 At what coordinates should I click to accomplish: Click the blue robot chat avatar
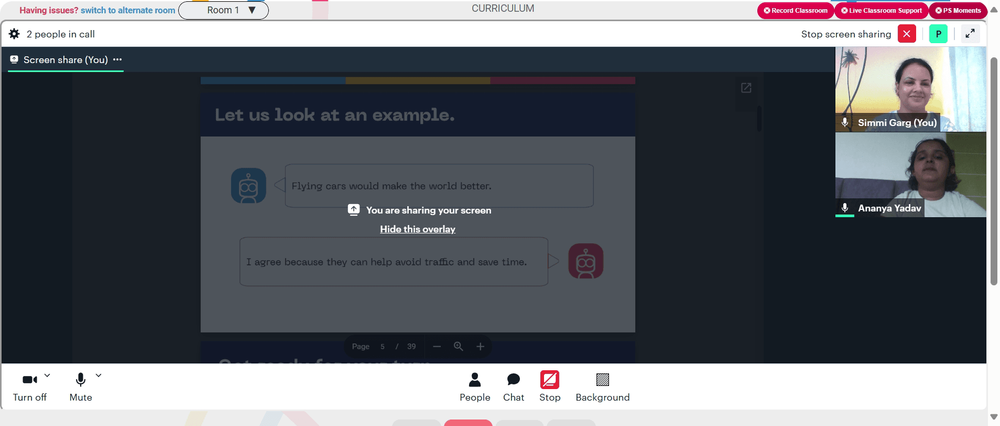click(248, 186)
